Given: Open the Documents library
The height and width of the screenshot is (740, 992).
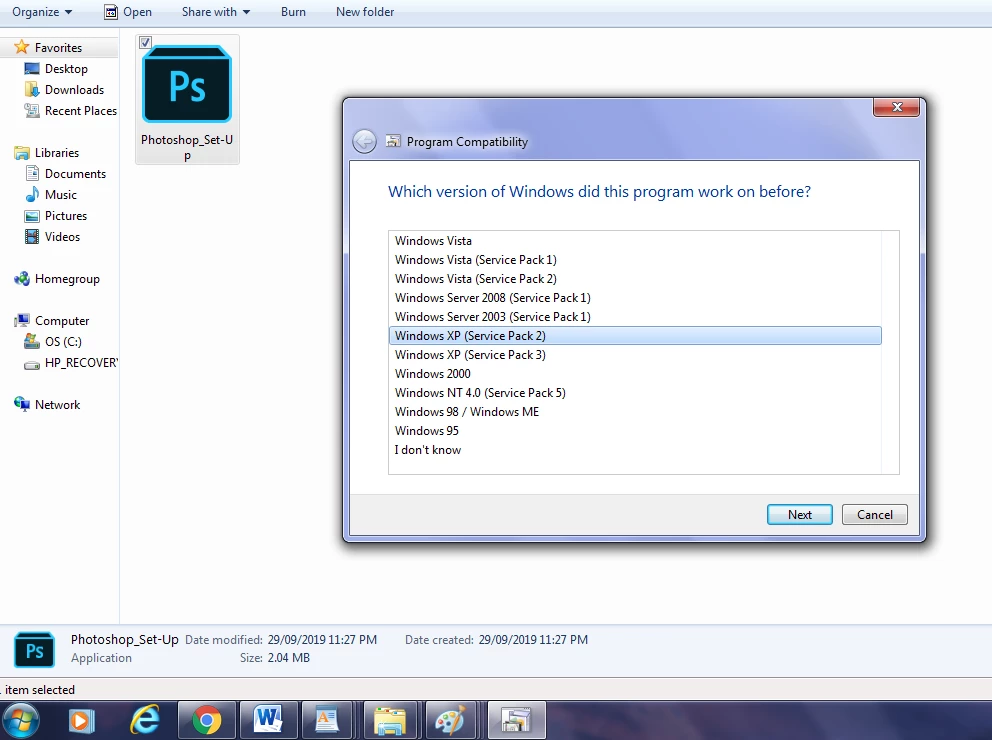Looking at the screenshot, I should pos(75,173).
